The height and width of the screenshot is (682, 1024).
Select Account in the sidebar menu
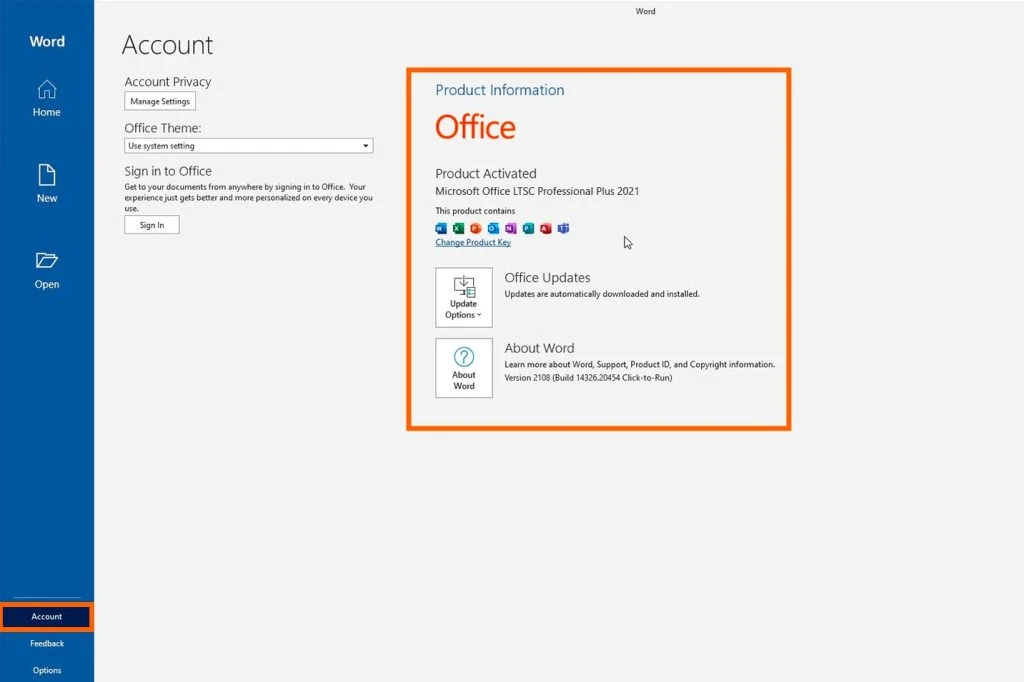(x=46, y=616)
